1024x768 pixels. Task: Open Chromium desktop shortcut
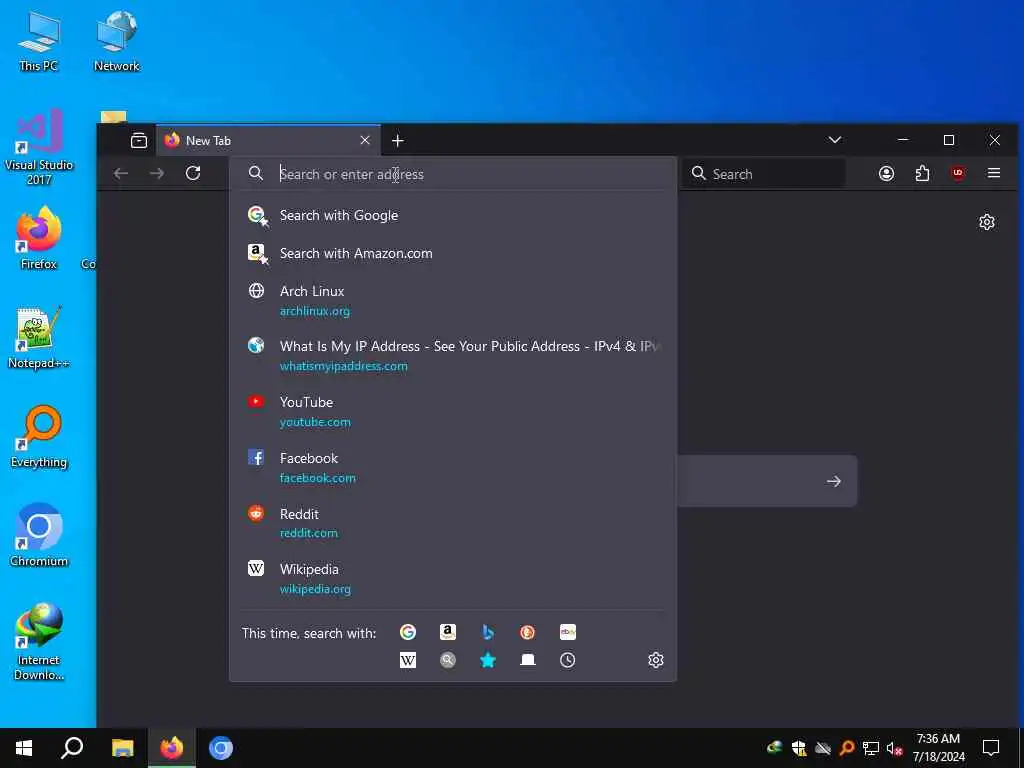pyautogui.click(x=39, y=535)
